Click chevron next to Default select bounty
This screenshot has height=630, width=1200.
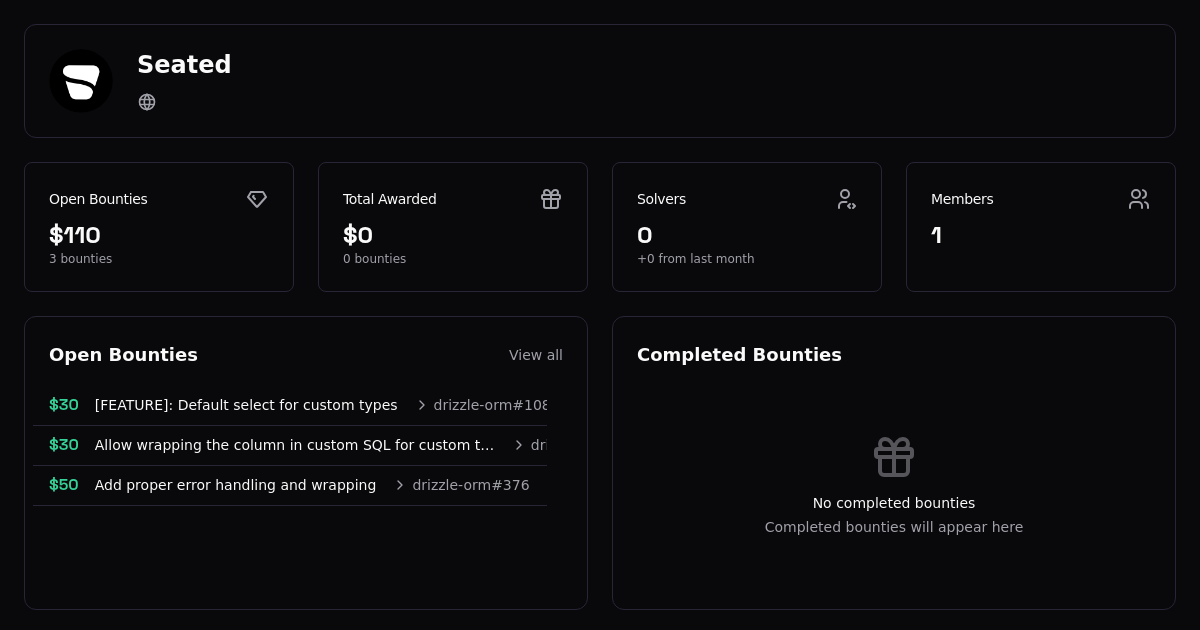(421, 405)
